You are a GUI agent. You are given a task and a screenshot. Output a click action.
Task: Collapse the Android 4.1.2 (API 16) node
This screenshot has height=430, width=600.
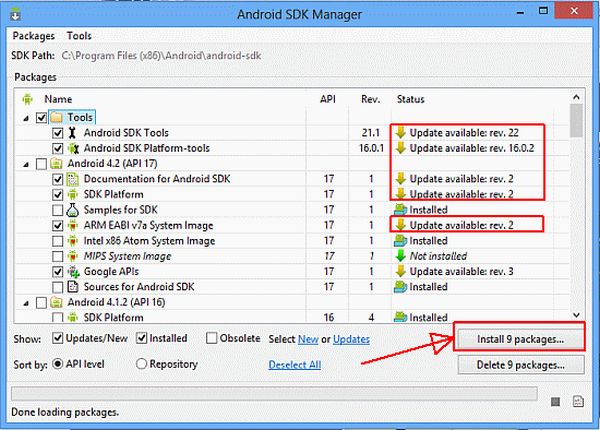pos(26,303)
